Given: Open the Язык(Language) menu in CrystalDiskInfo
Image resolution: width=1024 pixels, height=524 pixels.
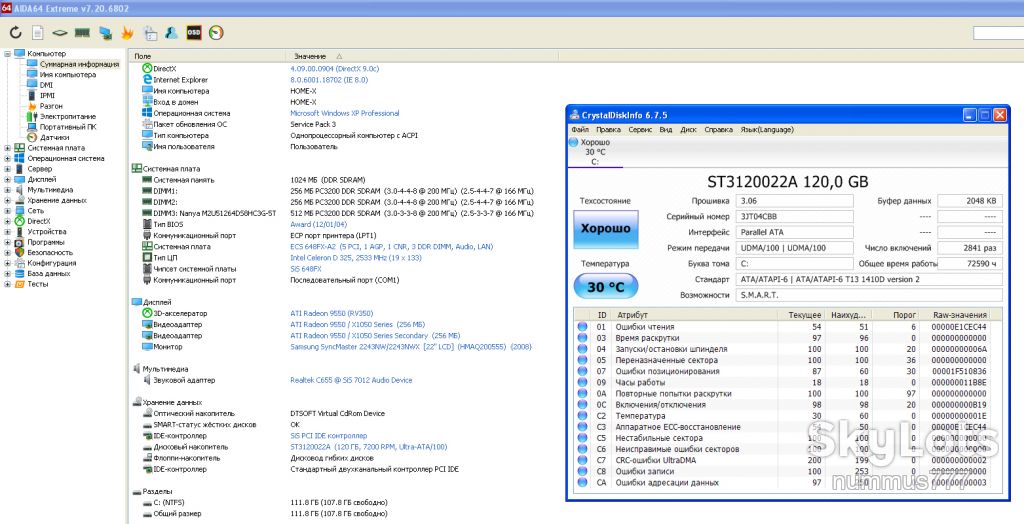Looking at the screenshot, I should click(x=767, y=129).
